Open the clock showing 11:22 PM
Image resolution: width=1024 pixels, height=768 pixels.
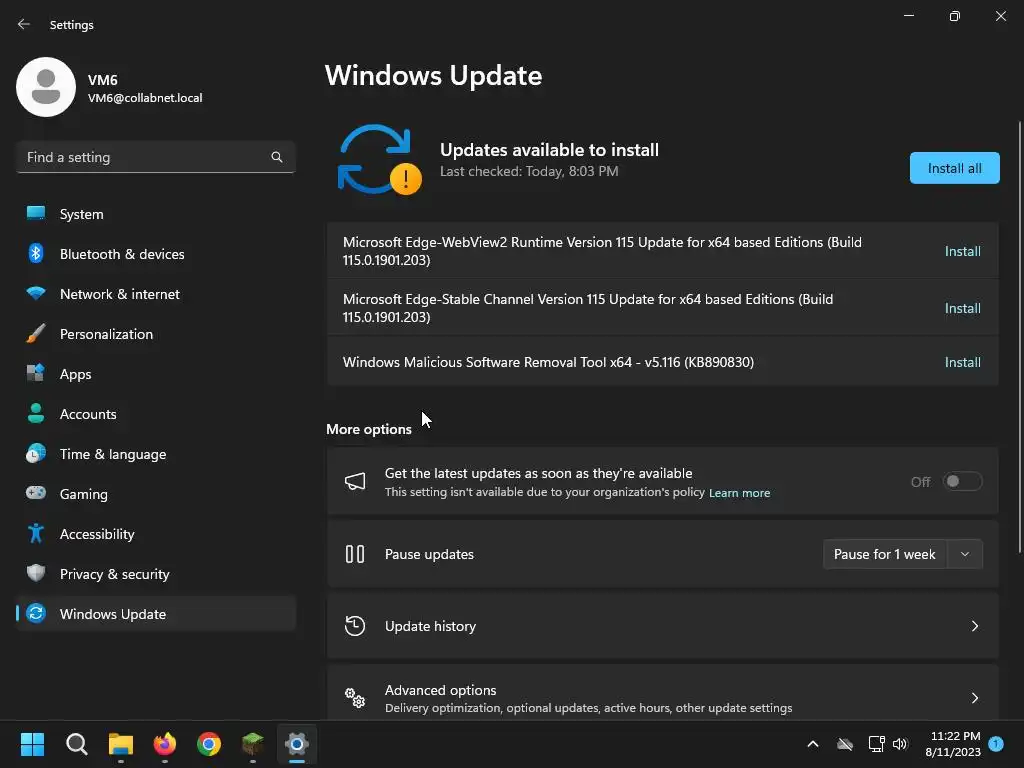coord(953,744)
